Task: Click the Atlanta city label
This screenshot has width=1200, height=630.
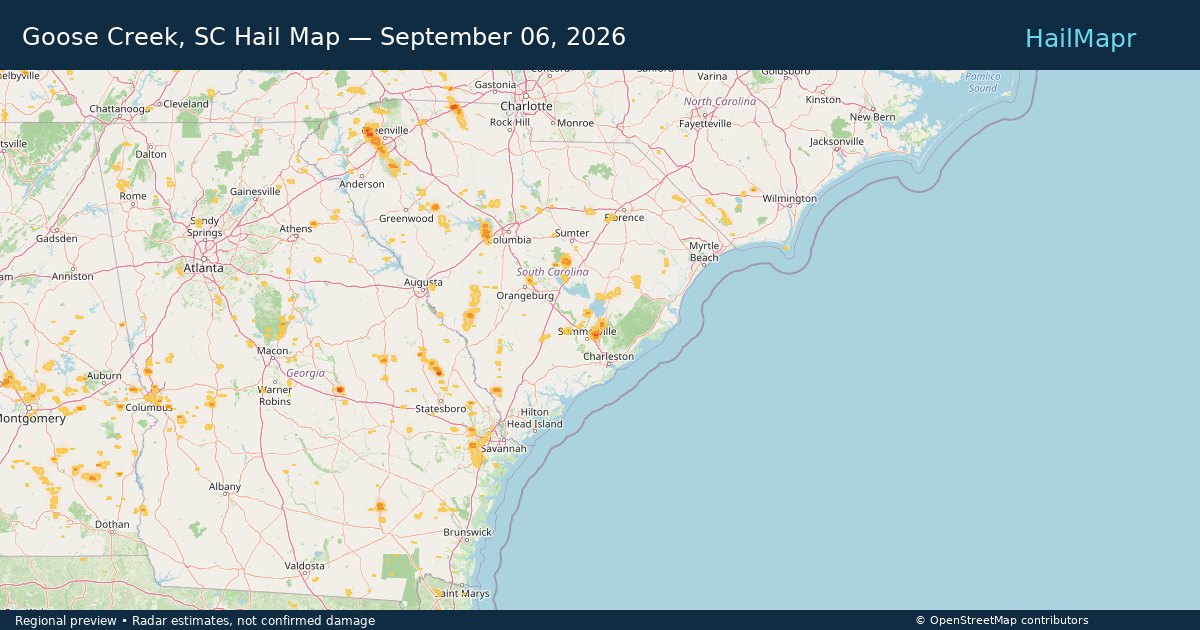Action: (203, 268)
